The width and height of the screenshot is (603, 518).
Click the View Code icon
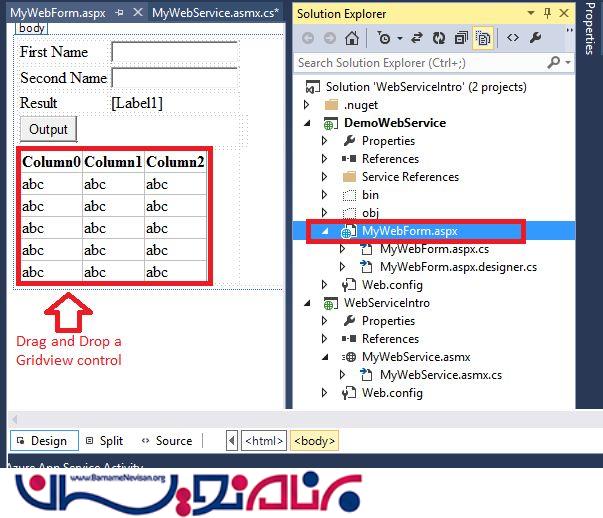pyautogui.click(x=513, y=38)
